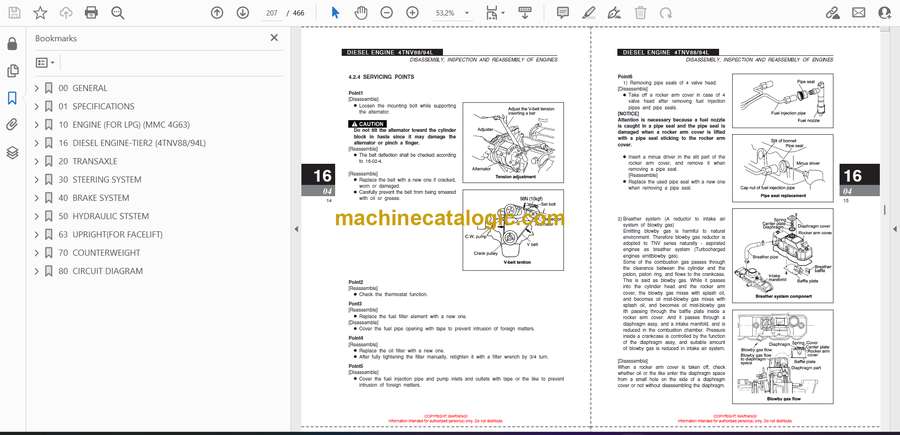This screenshot has width=900, height=435.
Task: Select the highlight pen tool
Action: click(x=588, y=13)
